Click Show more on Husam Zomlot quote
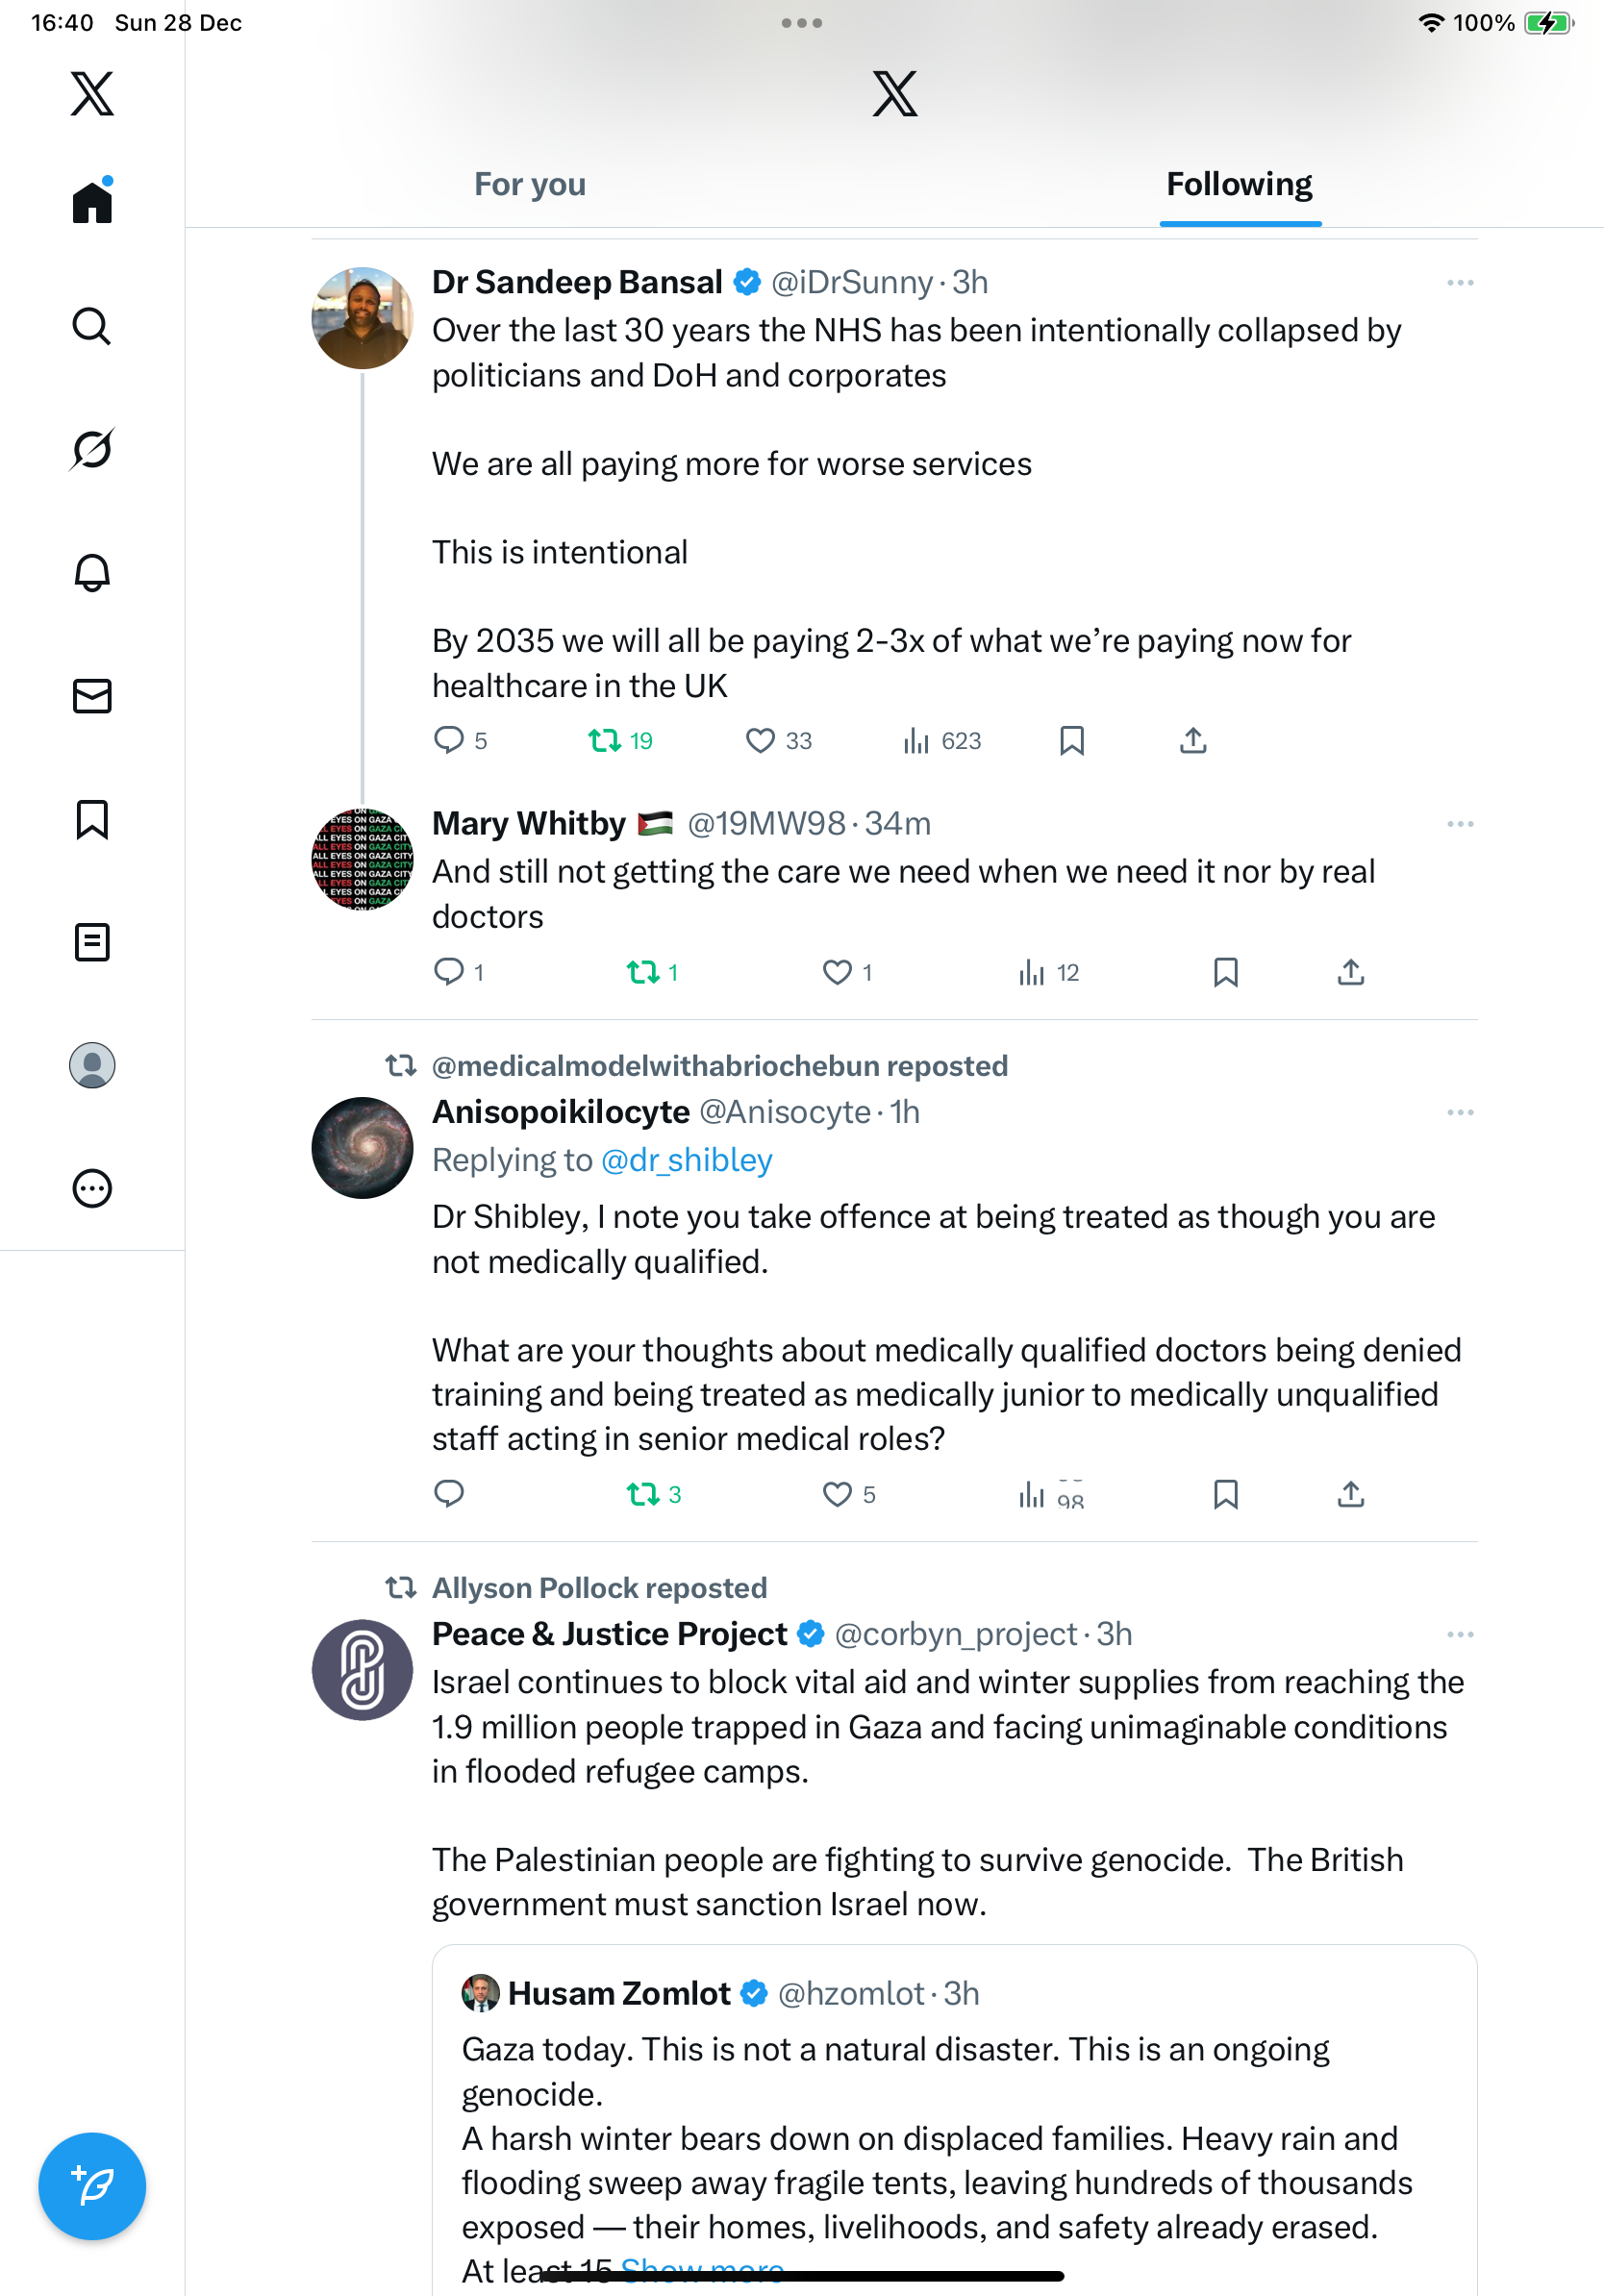The height and width of the screenshot is (2296, 1604). (x=702, y=2270)
